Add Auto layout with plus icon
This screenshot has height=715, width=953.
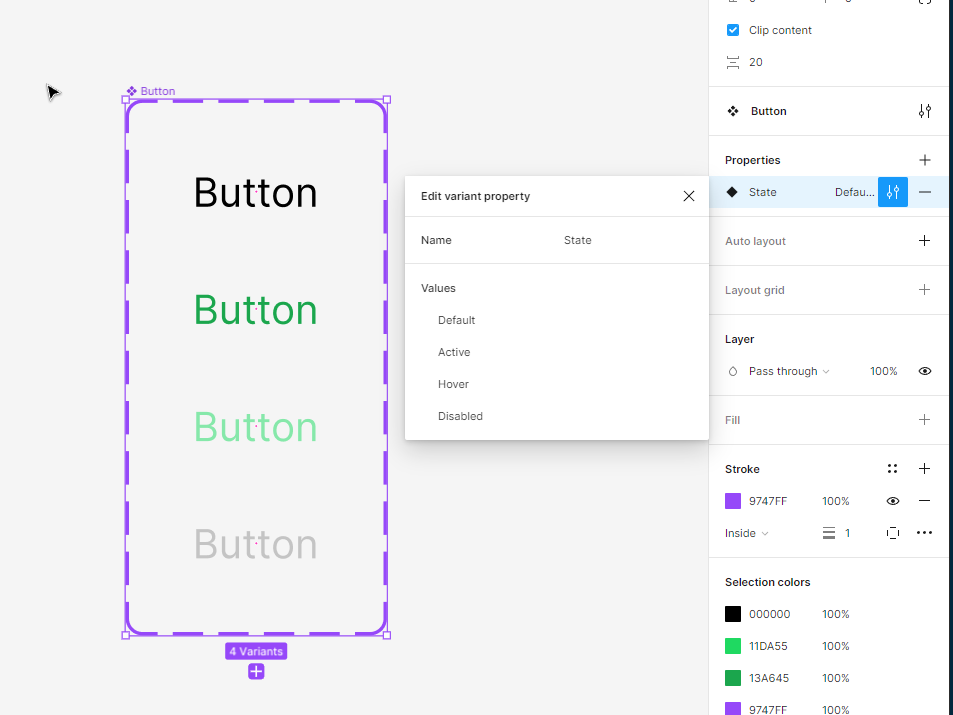(x=924, y=241)
